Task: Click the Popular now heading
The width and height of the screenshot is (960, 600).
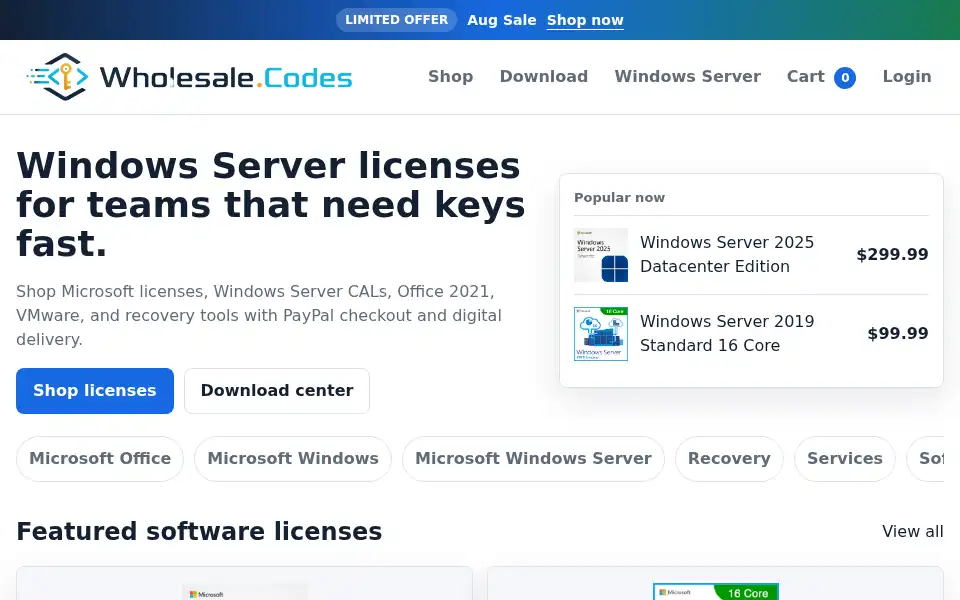Action: pos(619,198)
